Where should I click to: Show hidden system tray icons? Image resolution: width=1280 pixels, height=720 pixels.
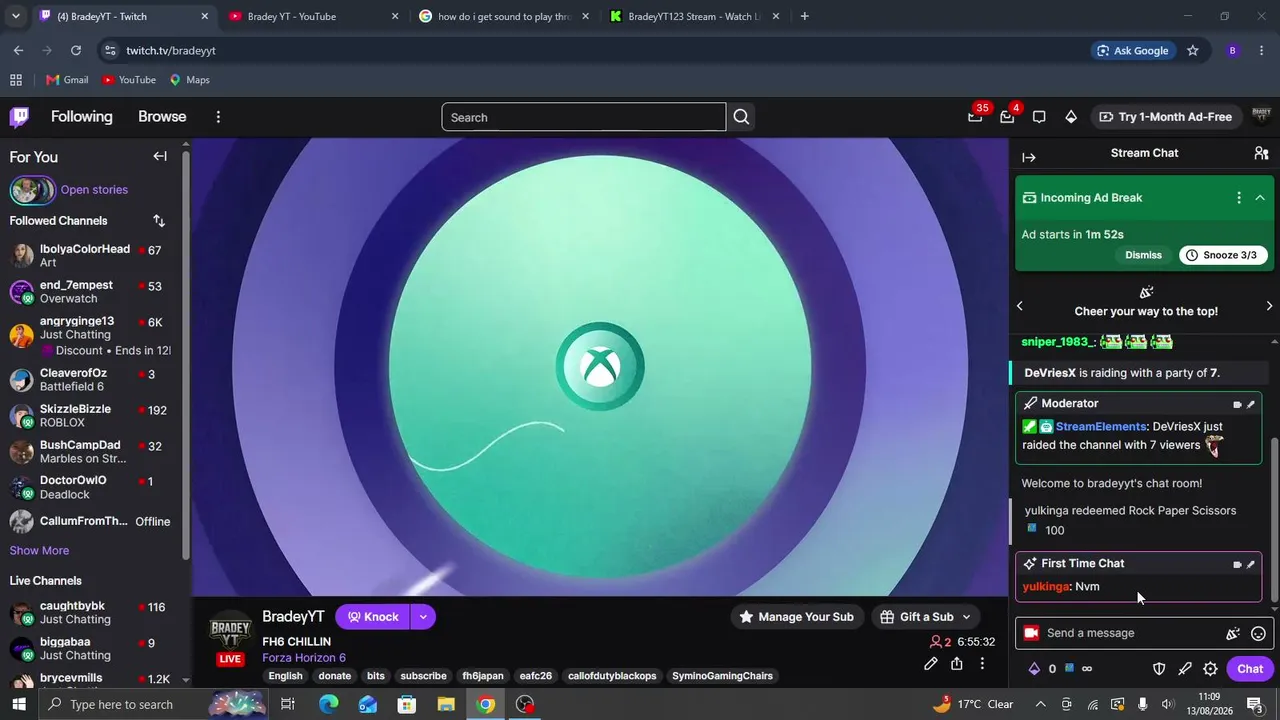tap(1040, 704)
